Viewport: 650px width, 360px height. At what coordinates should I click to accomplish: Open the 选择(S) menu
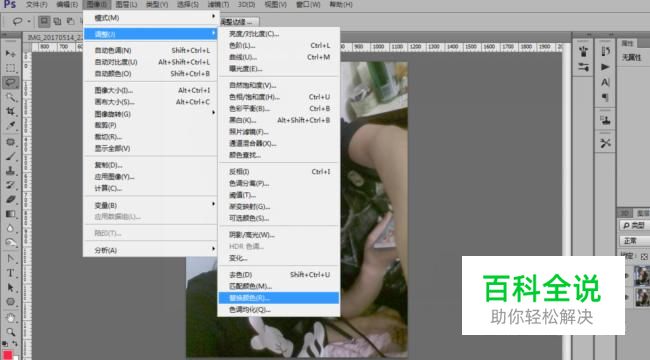(x=187, y=5)
